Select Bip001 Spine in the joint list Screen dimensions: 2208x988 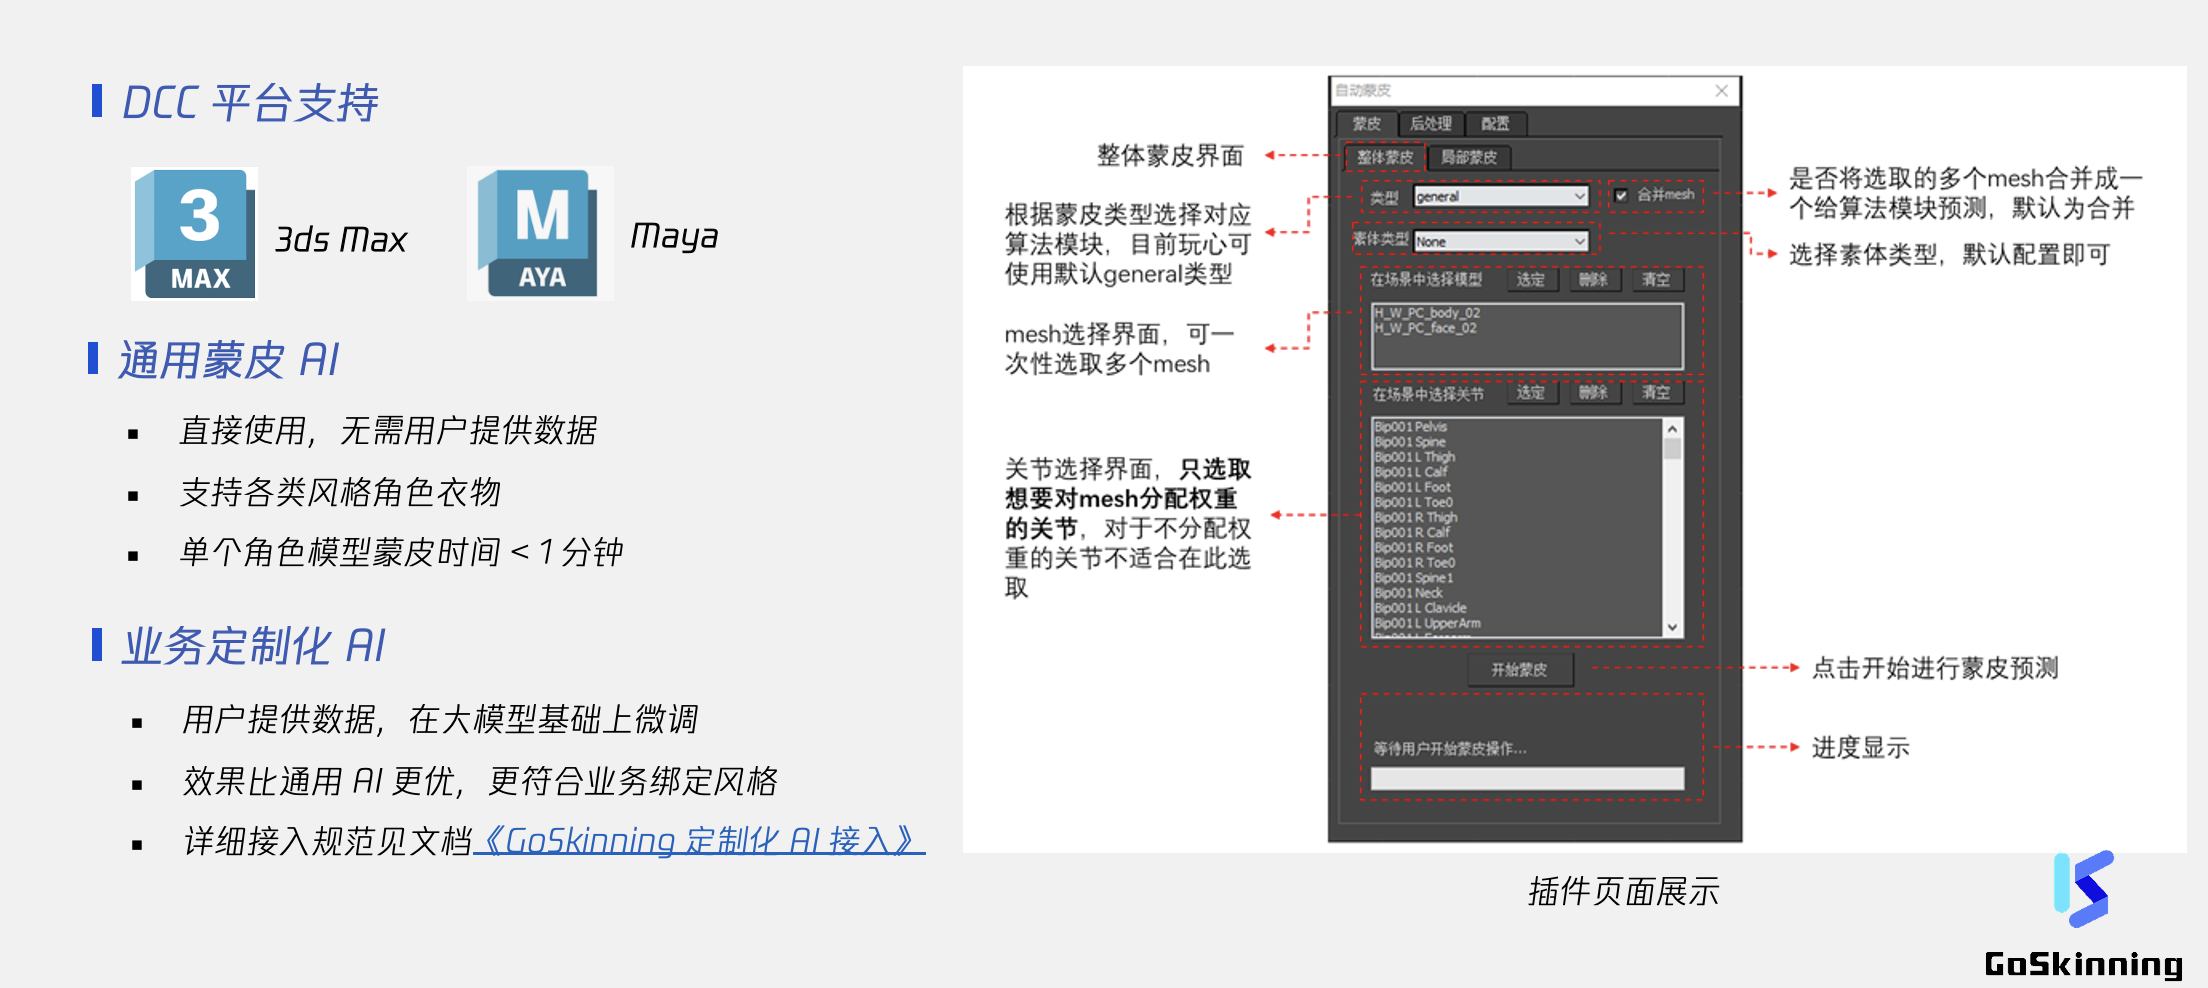click(x=1410, y=442)
